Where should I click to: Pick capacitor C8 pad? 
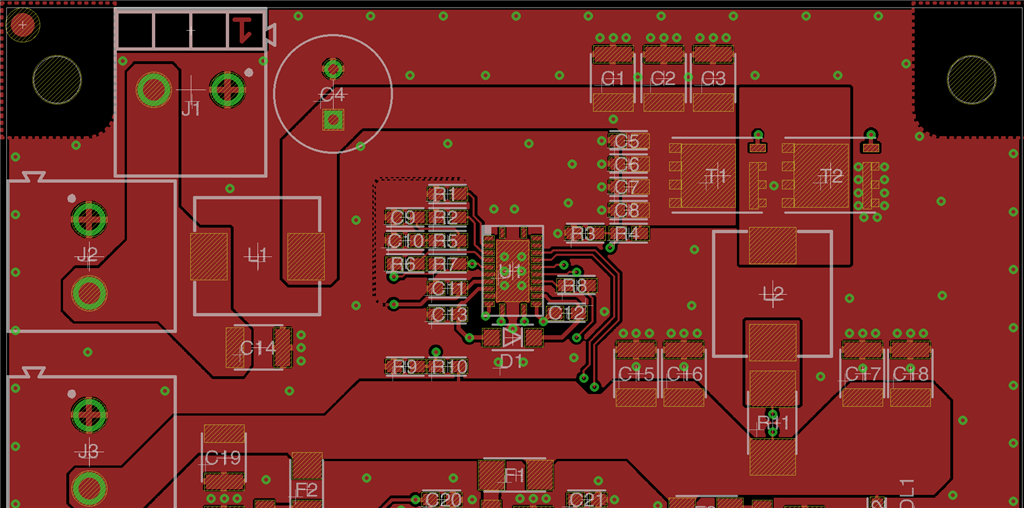coord(628,210)
